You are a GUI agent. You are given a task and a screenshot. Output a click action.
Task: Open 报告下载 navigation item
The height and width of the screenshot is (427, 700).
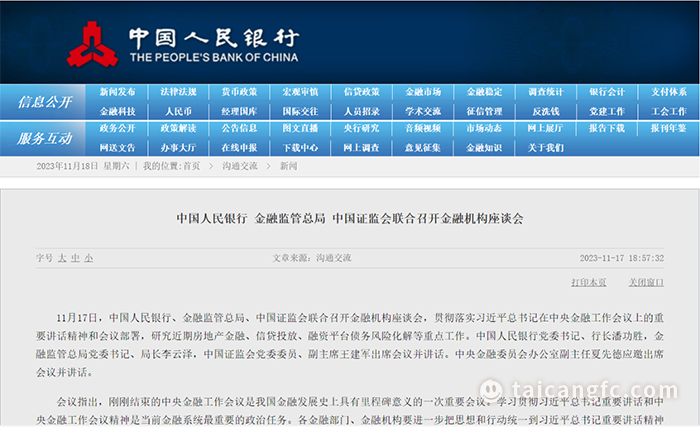[607, 129]
